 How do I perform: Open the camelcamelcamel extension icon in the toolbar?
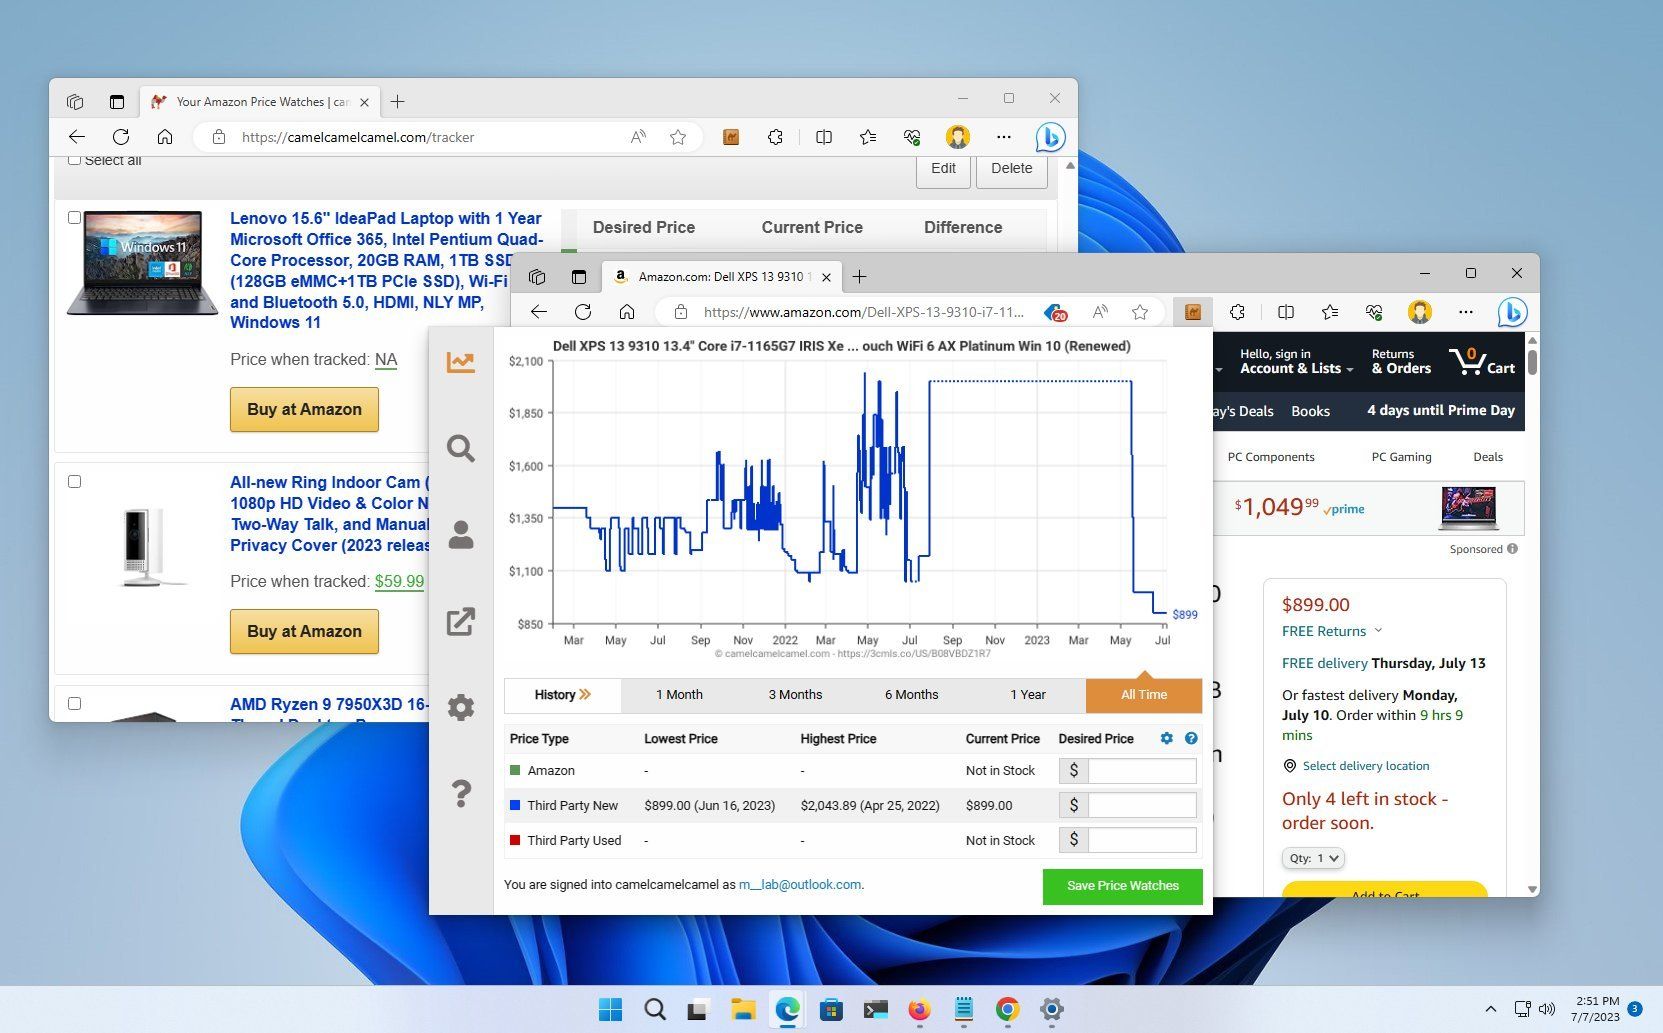click(1192, 312)
